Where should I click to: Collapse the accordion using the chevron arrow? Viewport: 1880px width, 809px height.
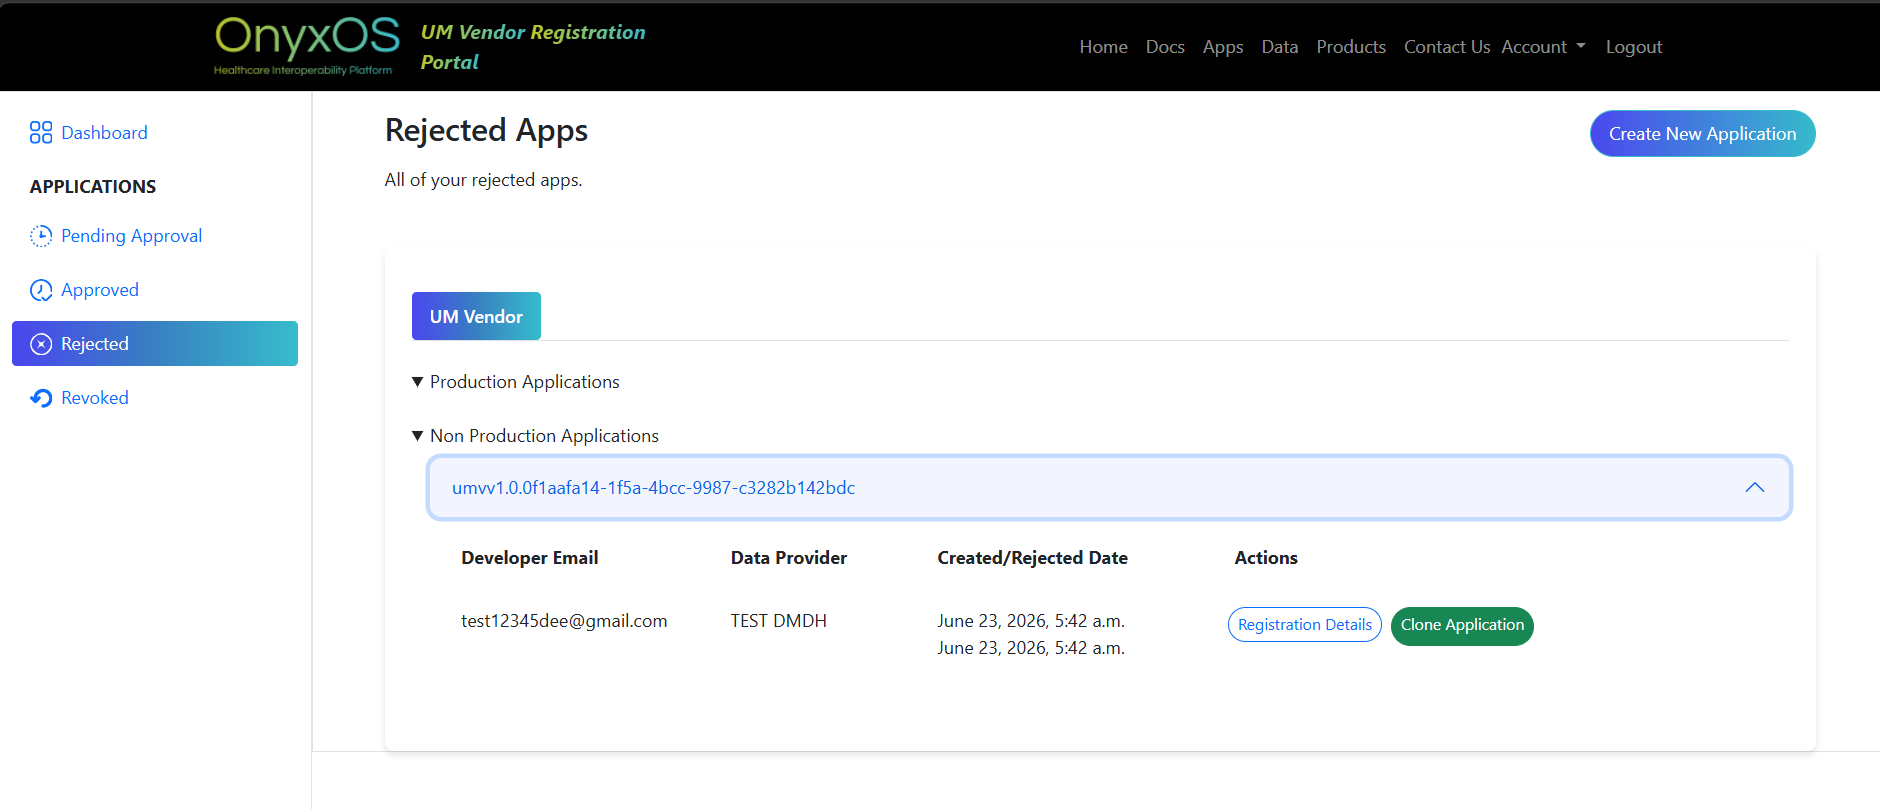tap(1754, 488)
